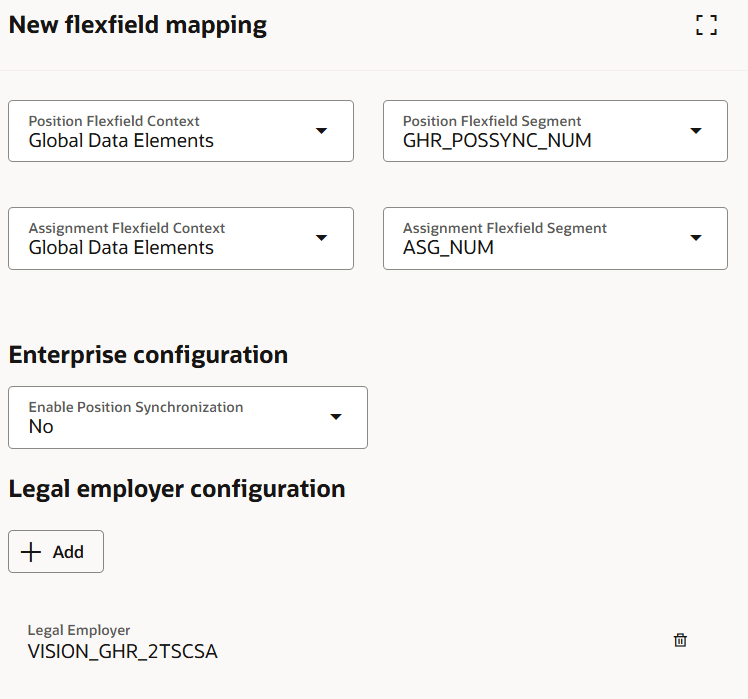Click the 'No' value for position synchronization
Image resolution: width=748 pixels, height=699 pixels.
(41, 427)
